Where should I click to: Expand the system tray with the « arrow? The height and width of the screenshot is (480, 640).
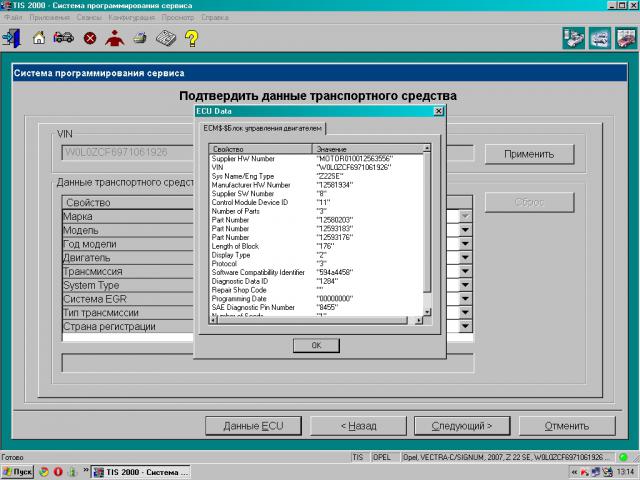(574, 472)
